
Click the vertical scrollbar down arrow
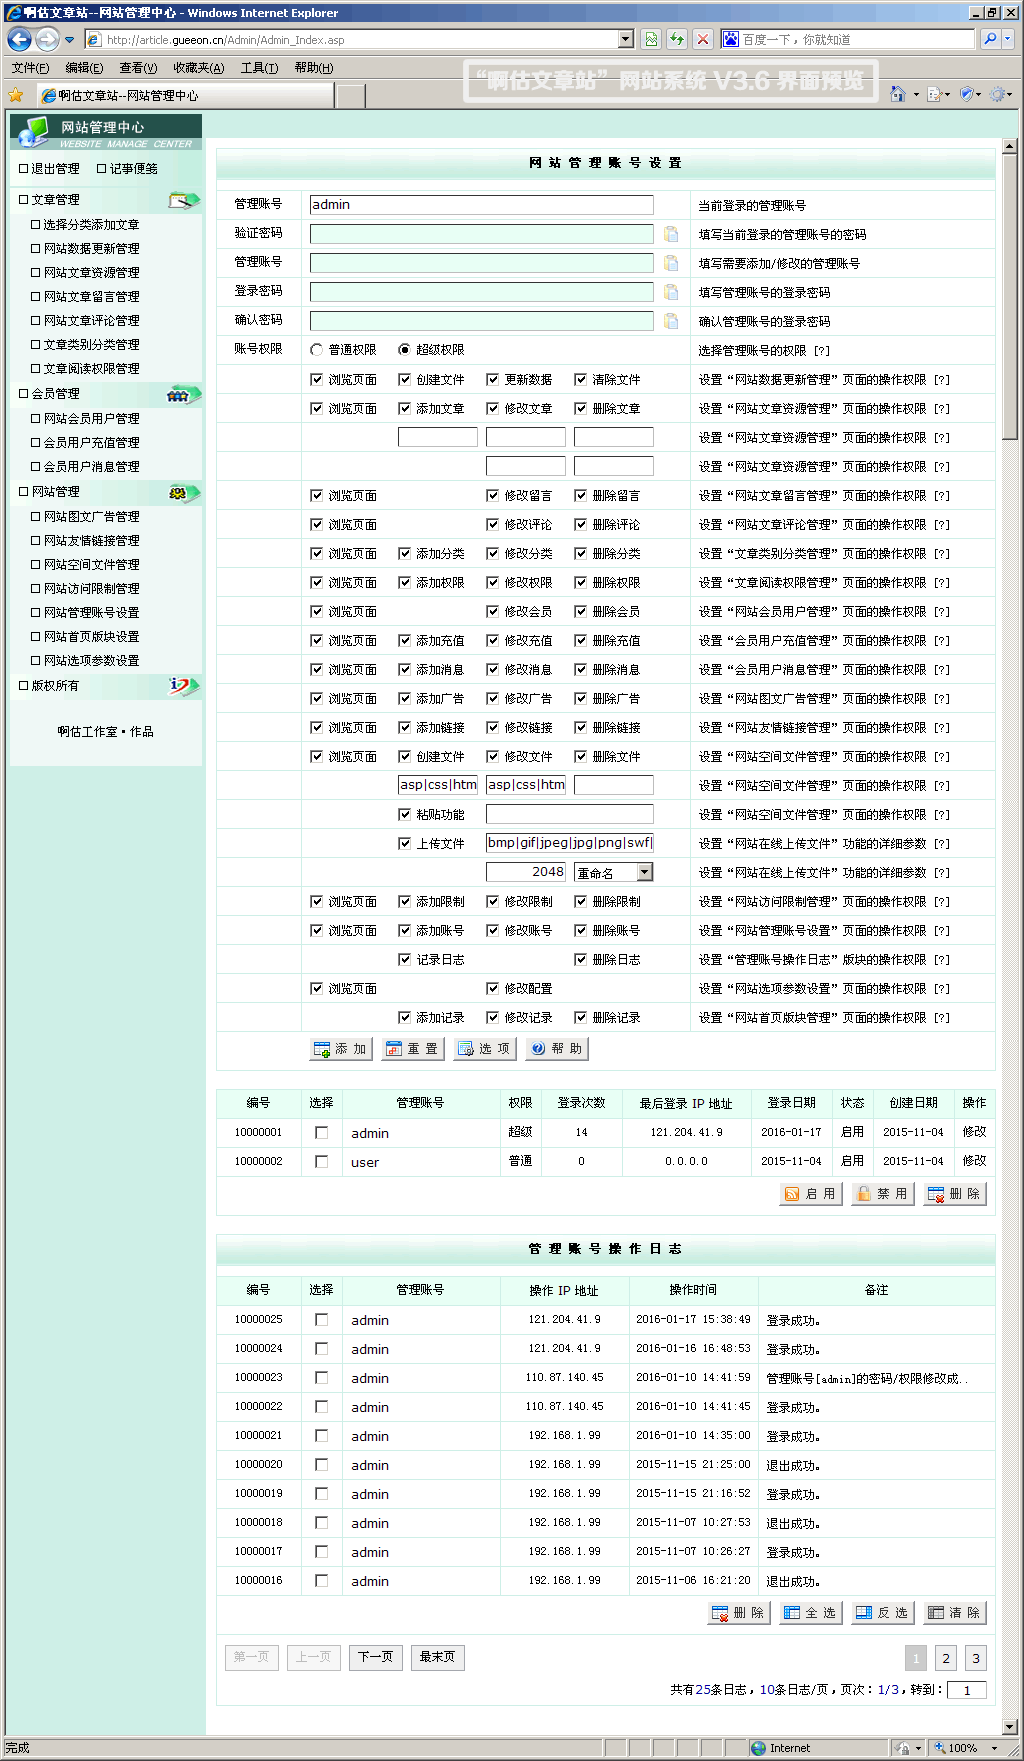click(1009, 1727)
